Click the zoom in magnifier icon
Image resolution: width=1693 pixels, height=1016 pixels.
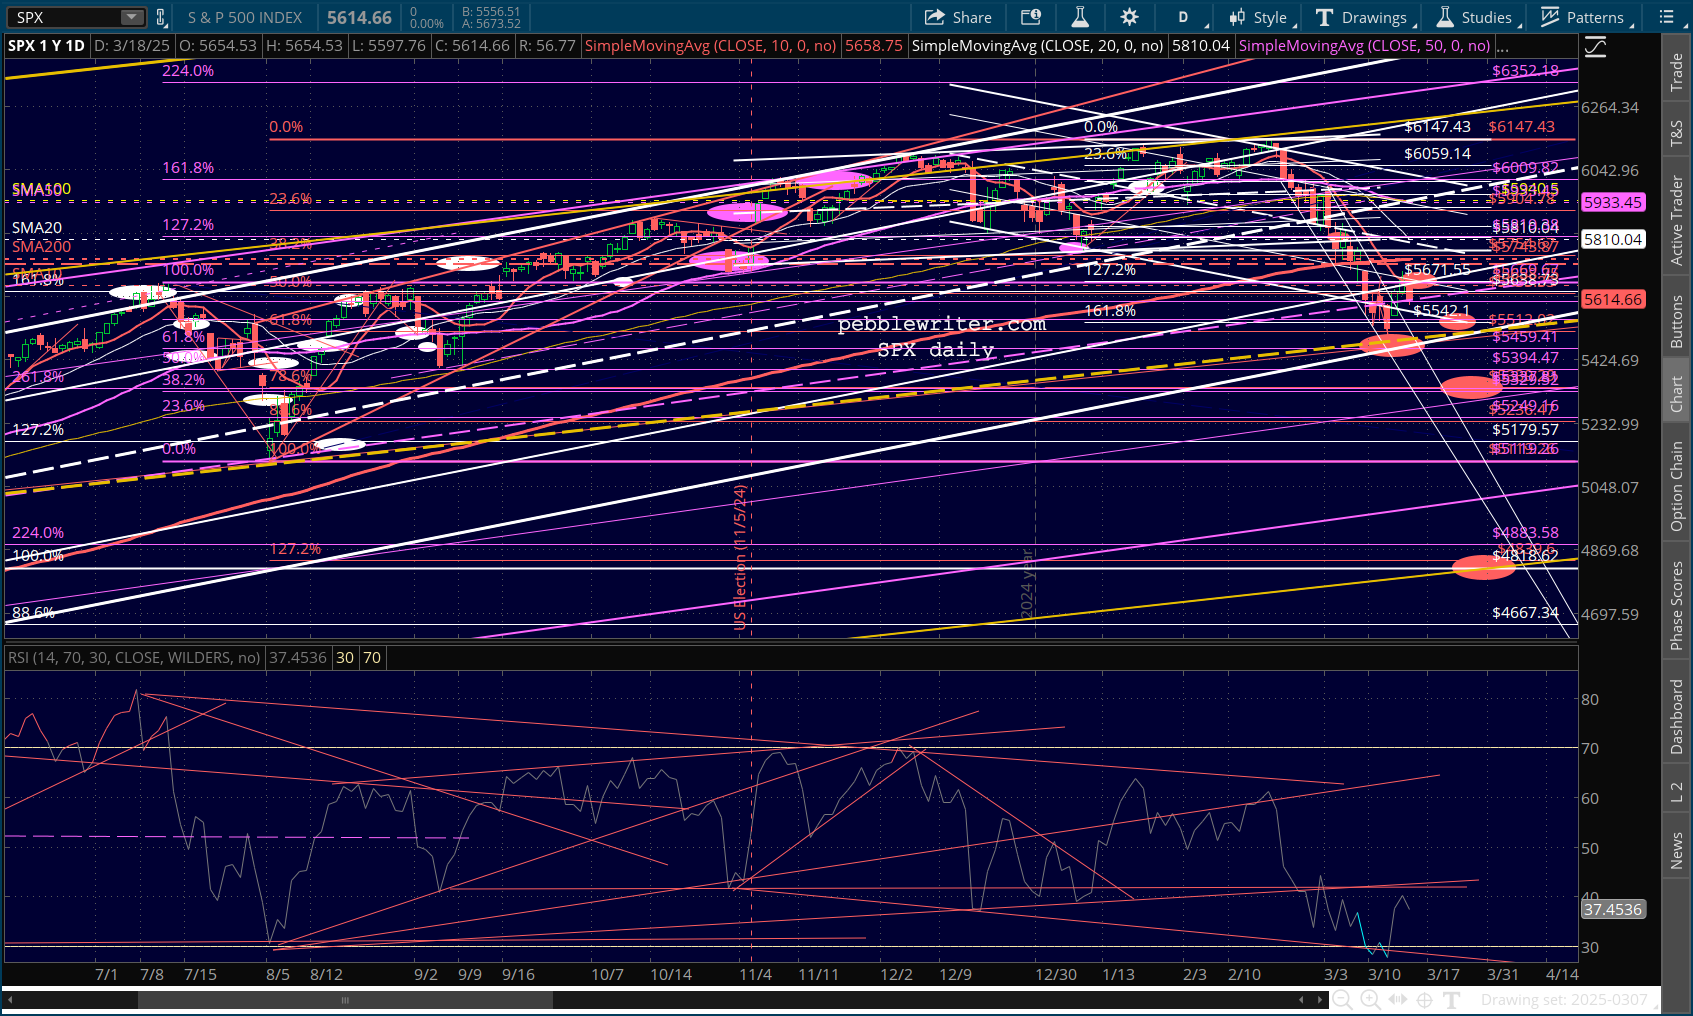(x=1370, y=999)
